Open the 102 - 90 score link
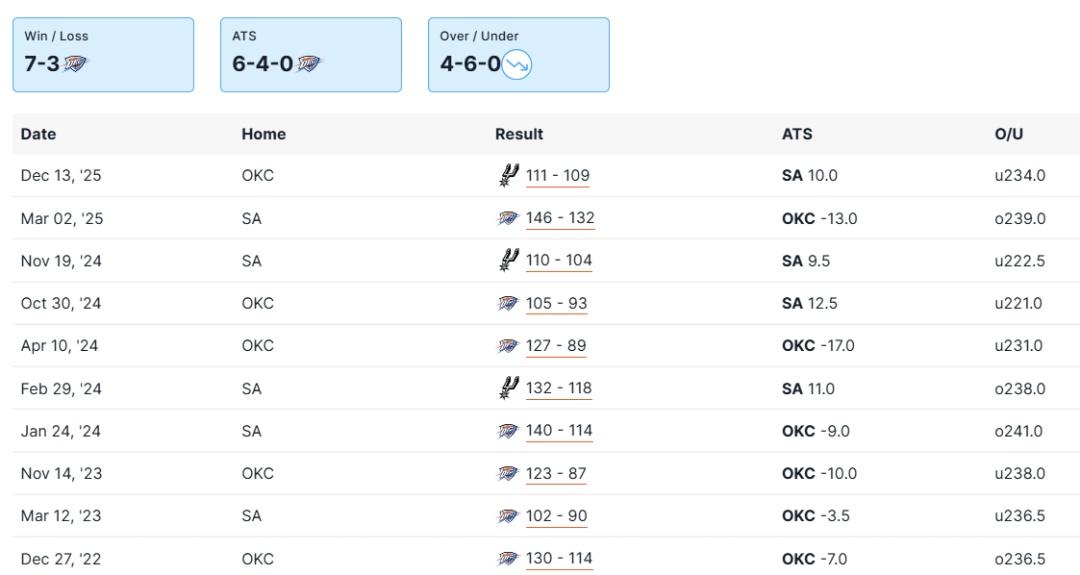Image resolution: width=1080 pixels, height=575 pixels. pos(556,516)
